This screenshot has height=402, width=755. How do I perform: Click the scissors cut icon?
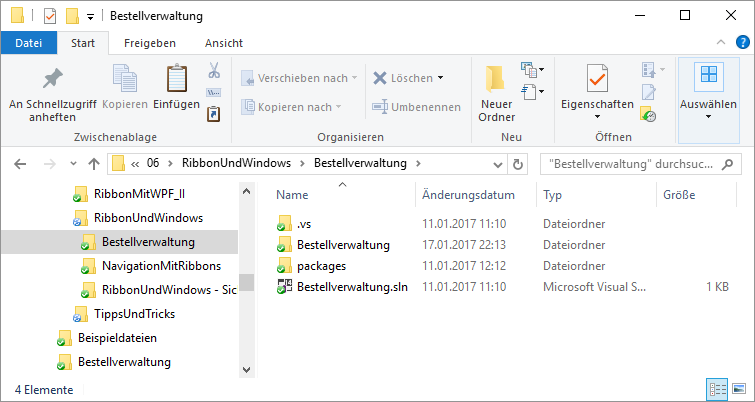coord(214,70)
